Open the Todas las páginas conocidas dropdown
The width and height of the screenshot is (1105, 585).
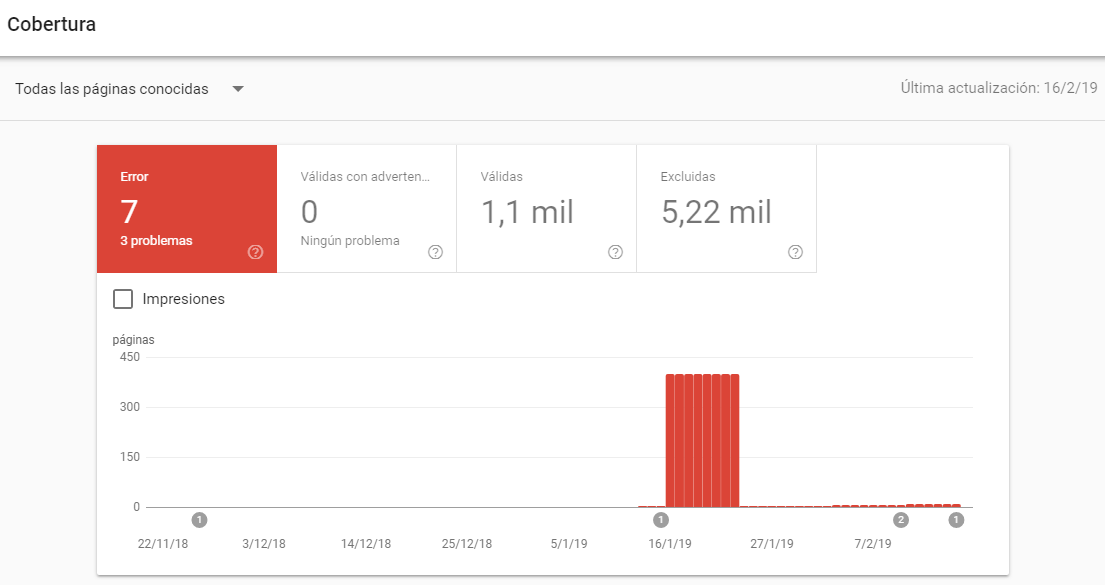pyautogui.click(x=112, y=89)
